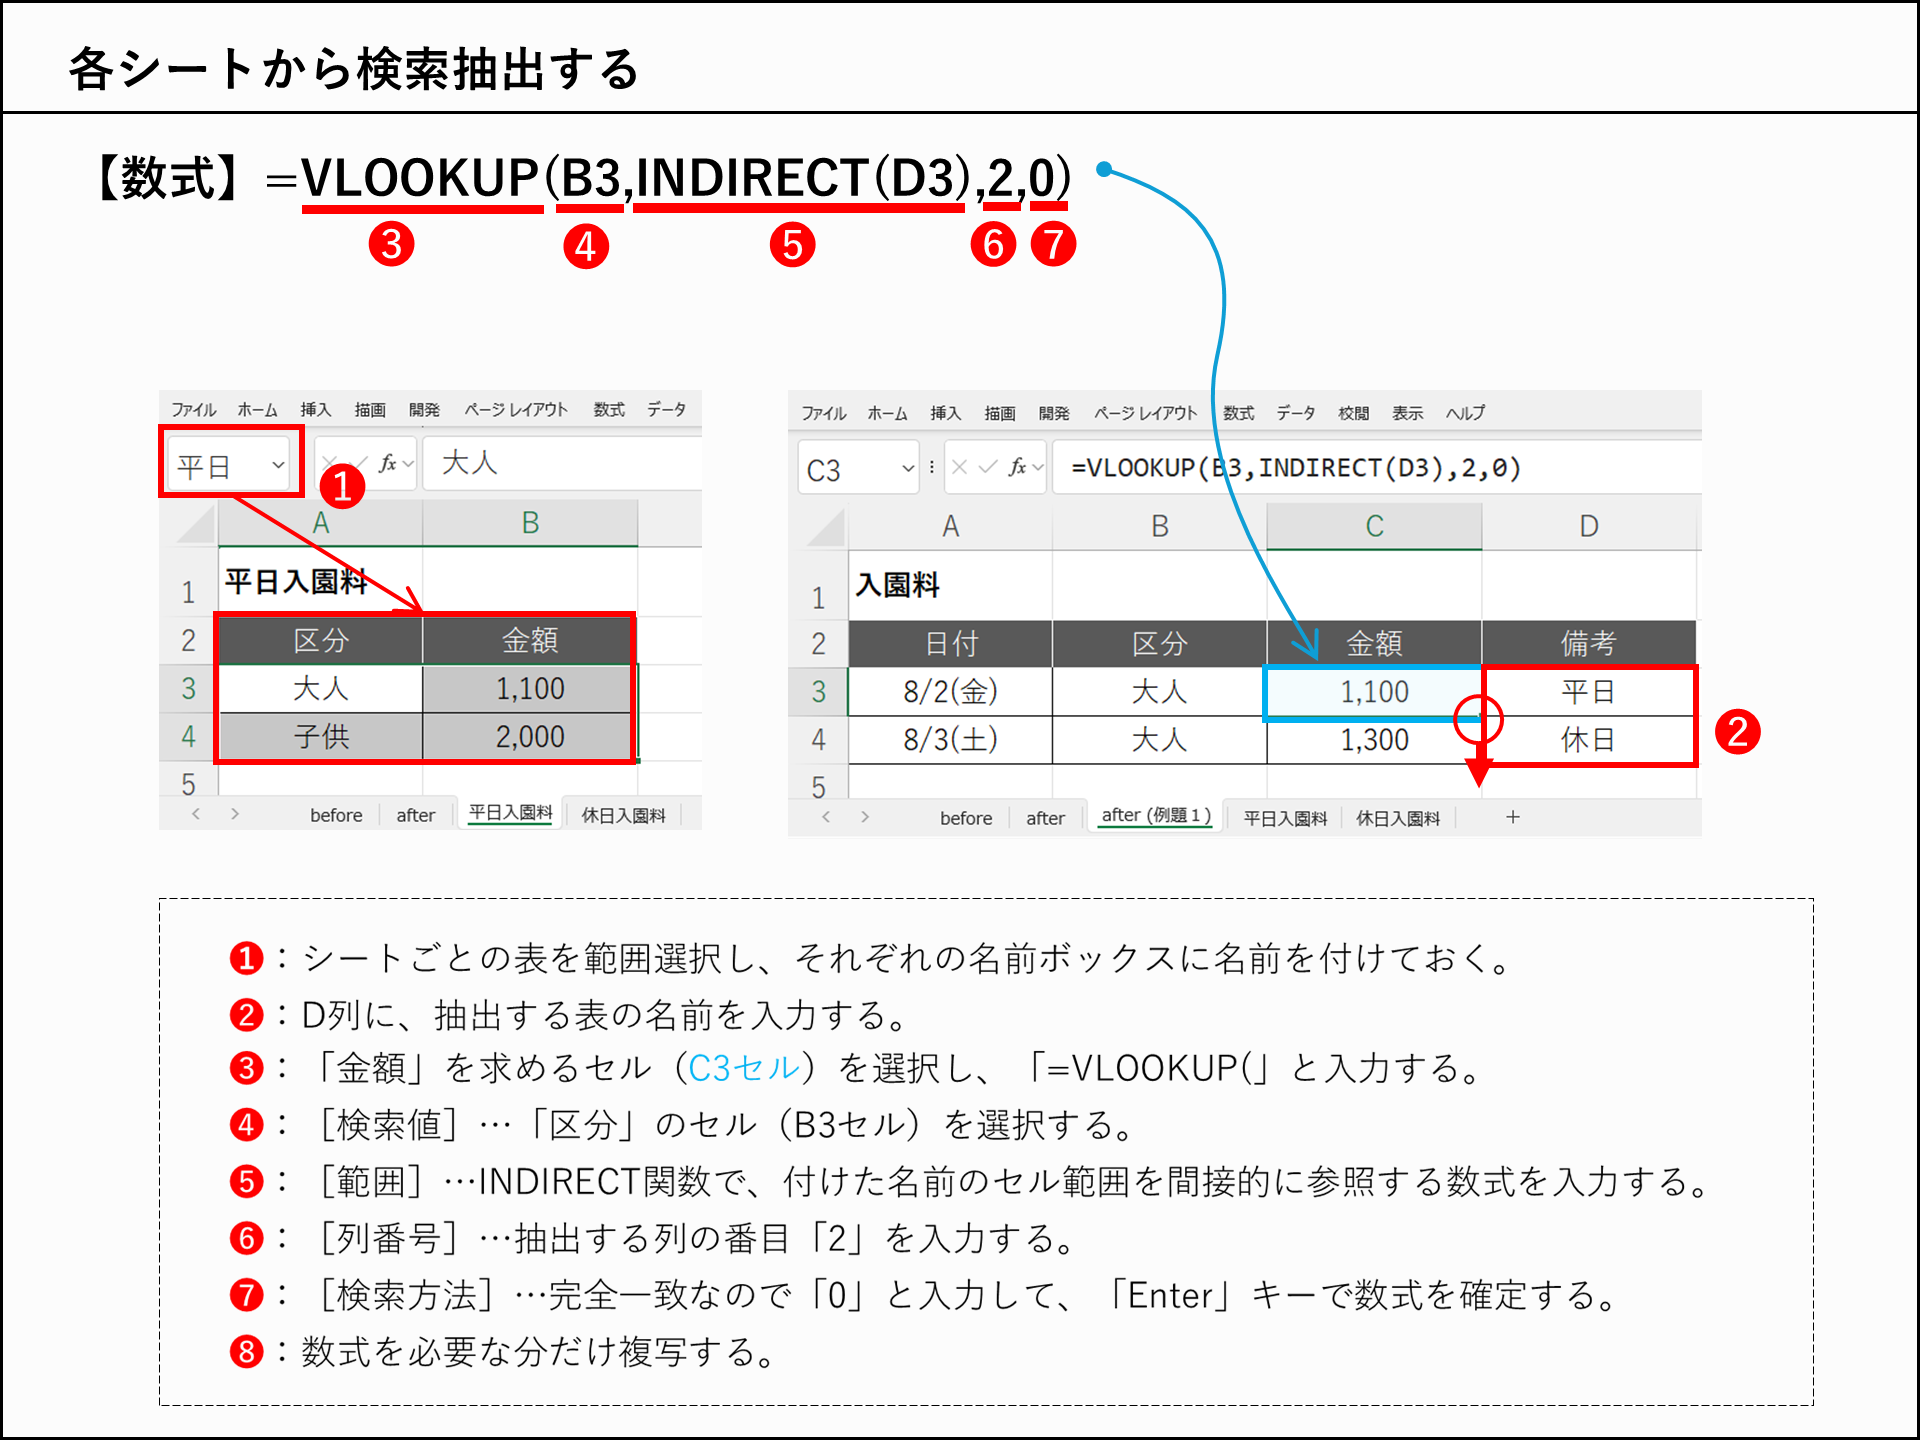Select column B header in left worksheet

point(530,523)
